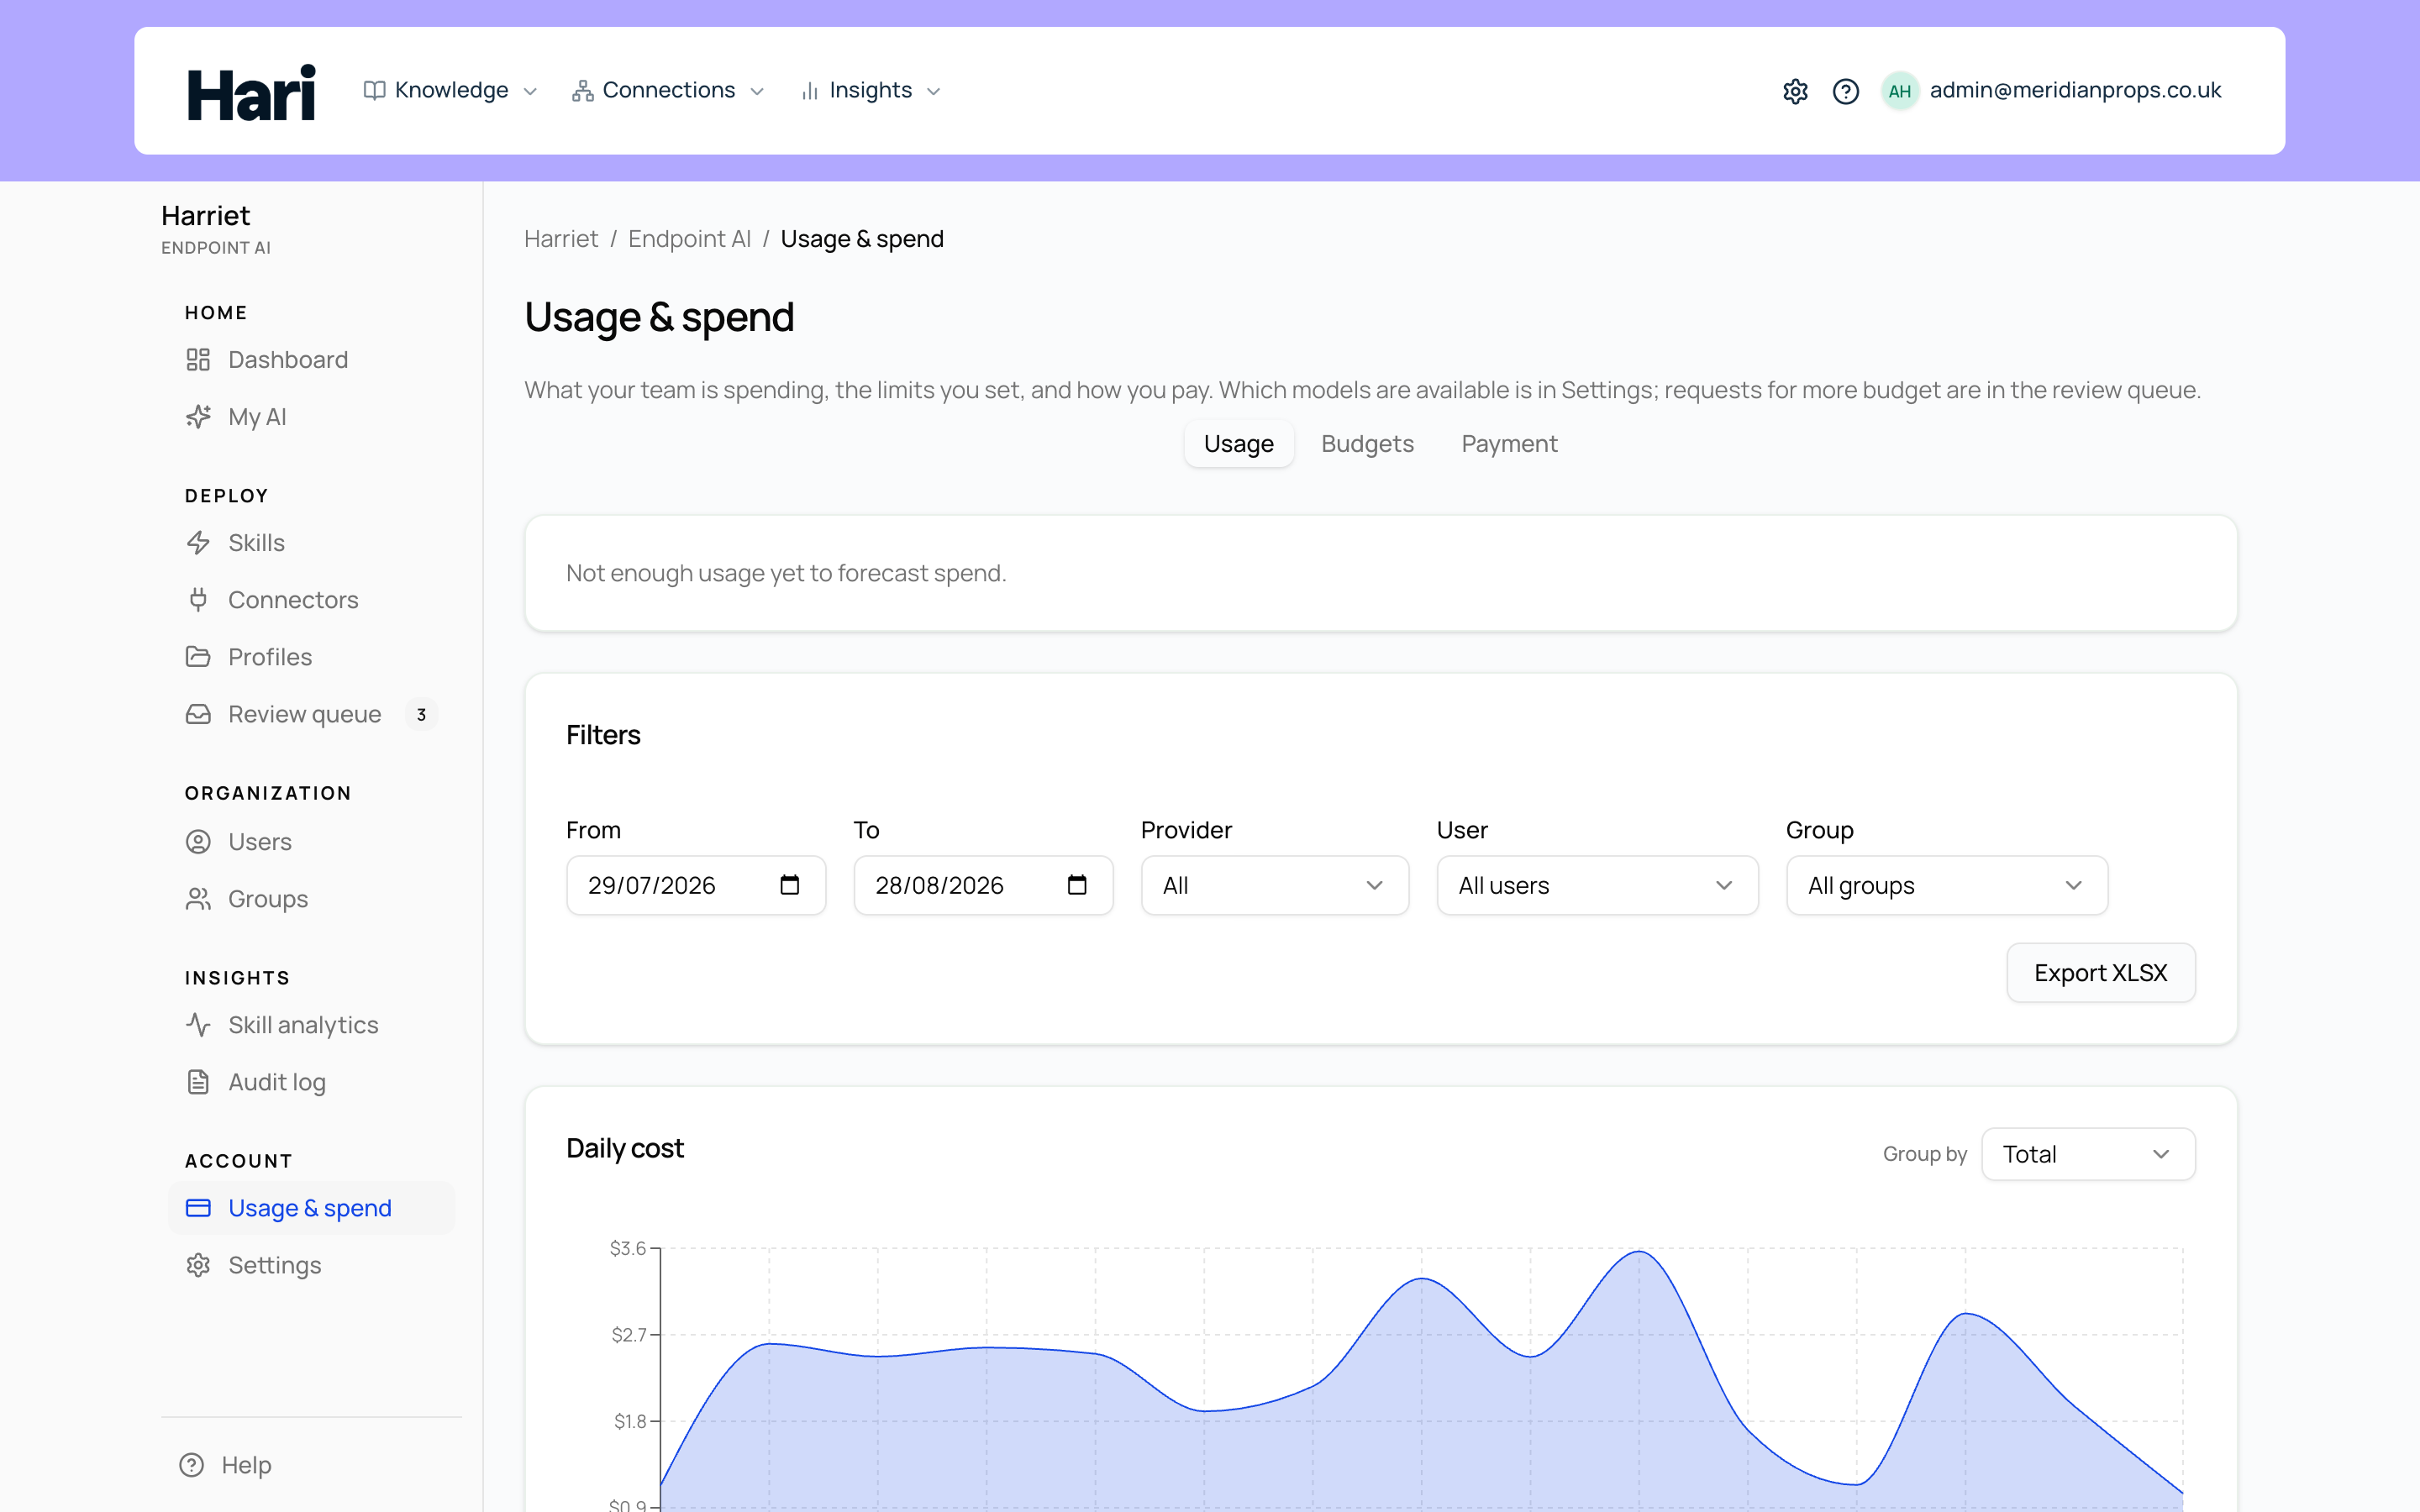The width and height of the screenshot is (2420, 1512).
Task: Open Users in sidebar
Action: tap(312, 842)
